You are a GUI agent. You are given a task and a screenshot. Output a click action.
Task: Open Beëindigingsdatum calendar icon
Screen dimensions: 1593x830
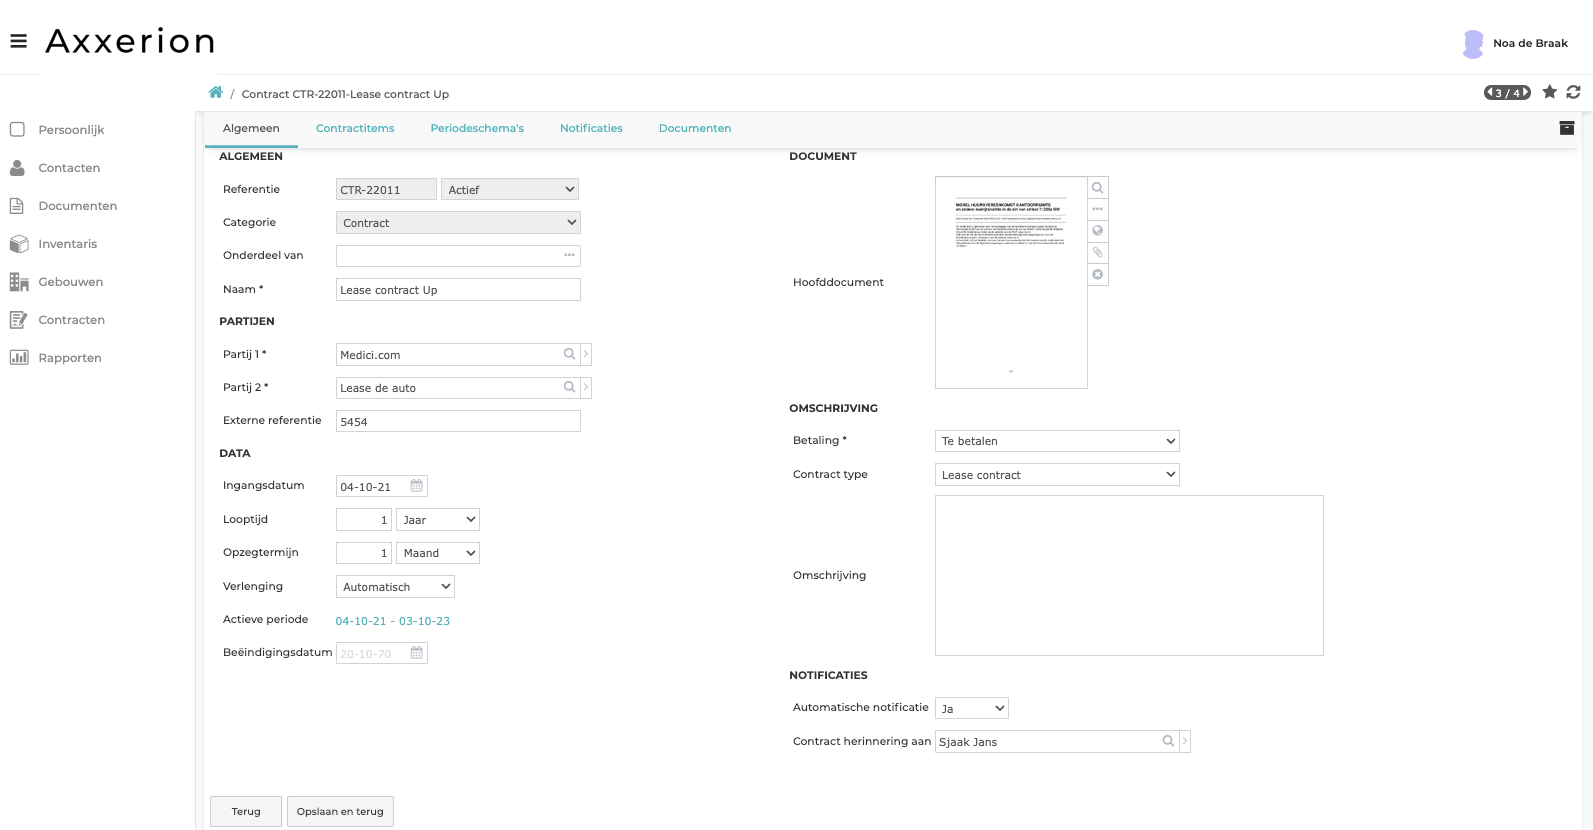click(x=417, y=653)
